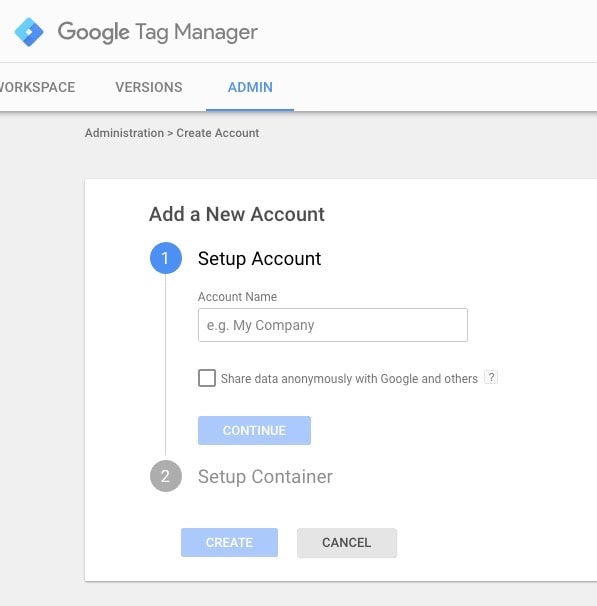This screenshot has width=597, height=606.
Task: Open the help icon beside Share data
Action: click(x=491, y=377)
